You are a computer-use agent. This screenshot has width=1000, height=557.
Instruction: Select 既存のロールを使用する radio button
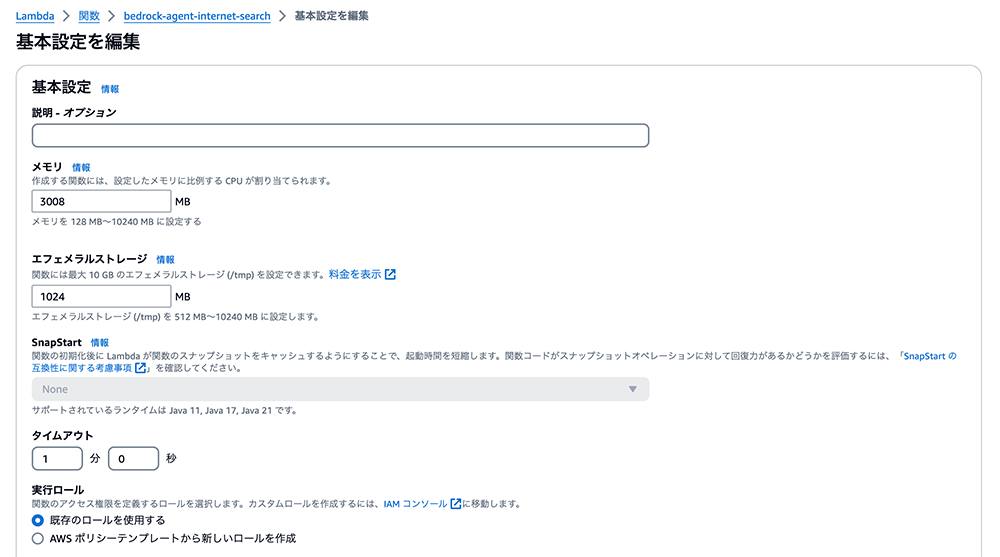point(38,521)
